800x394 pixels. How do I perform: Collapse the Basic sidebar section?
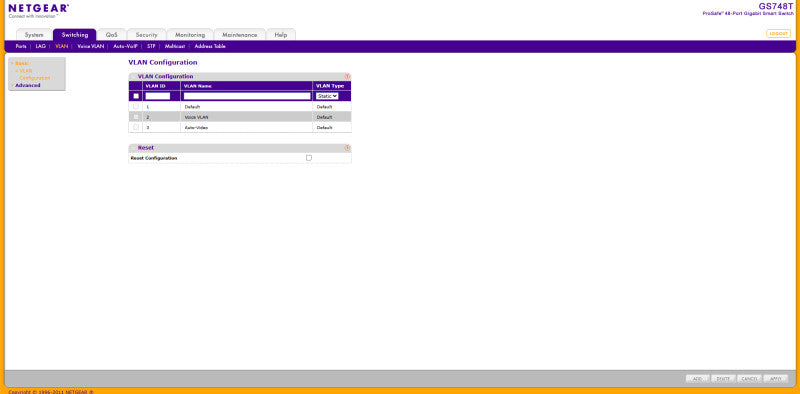(x=21, y=63)
